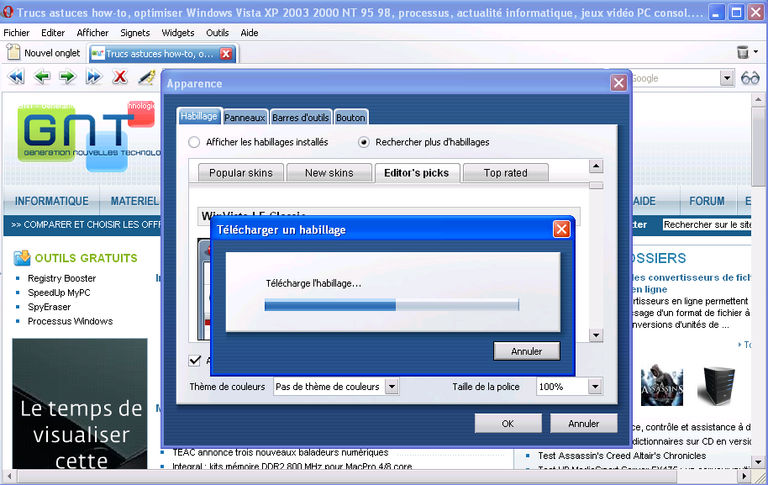Click the Nouvel onglet page icon

pyautogui.click(x=14, y=52)
